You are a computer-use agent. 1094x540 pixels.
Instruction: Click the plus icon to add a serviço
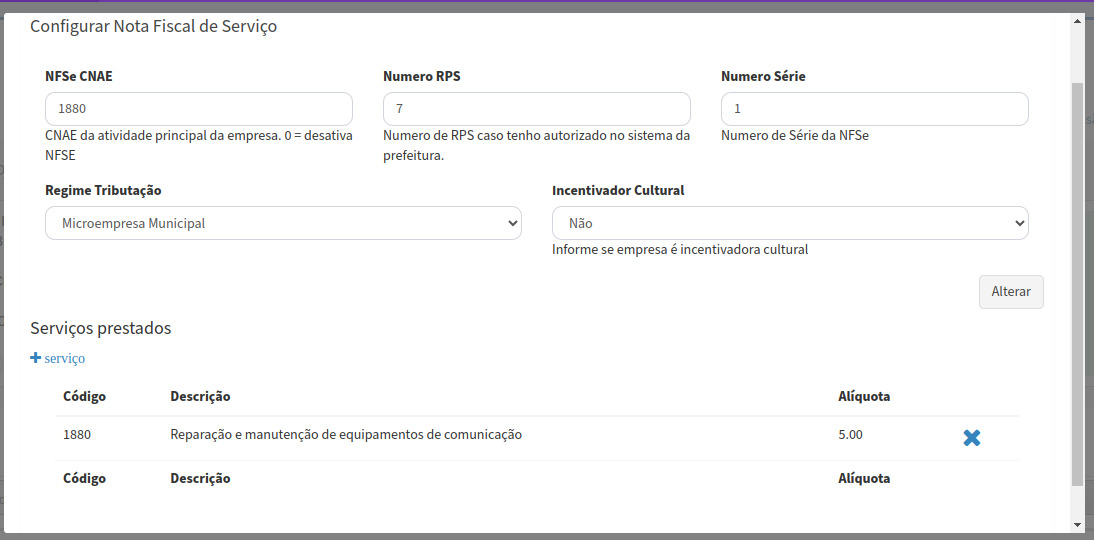click(35, 358)
